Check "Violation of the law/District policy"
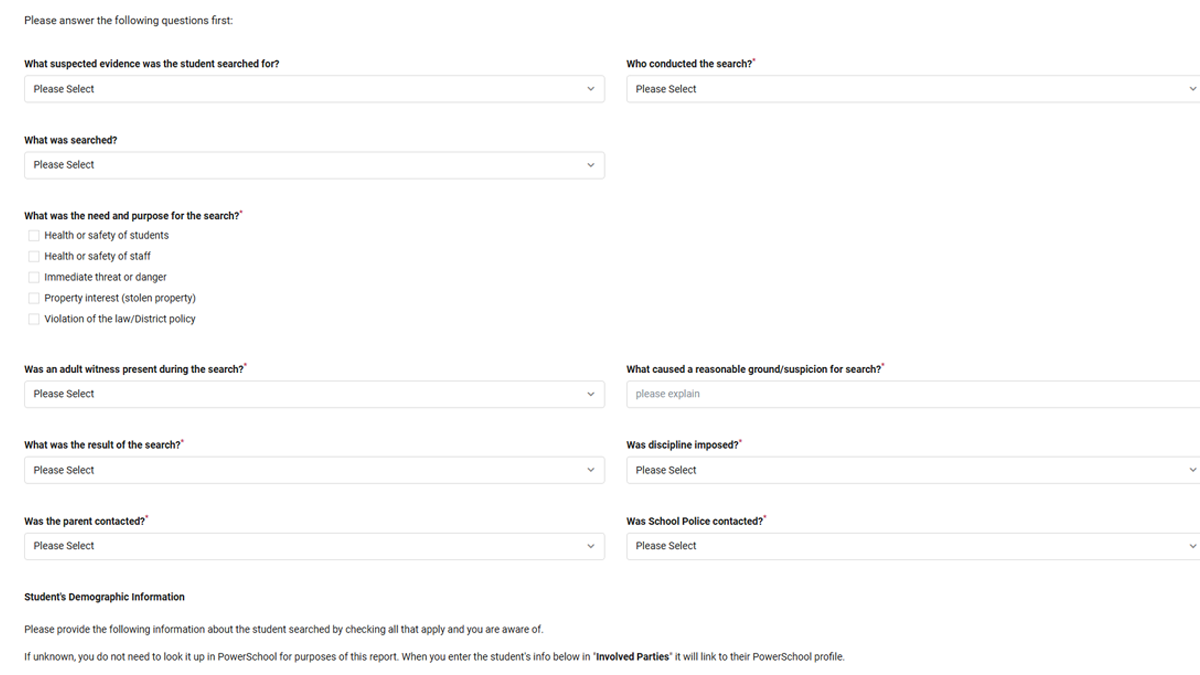 [x=33, y=318]
